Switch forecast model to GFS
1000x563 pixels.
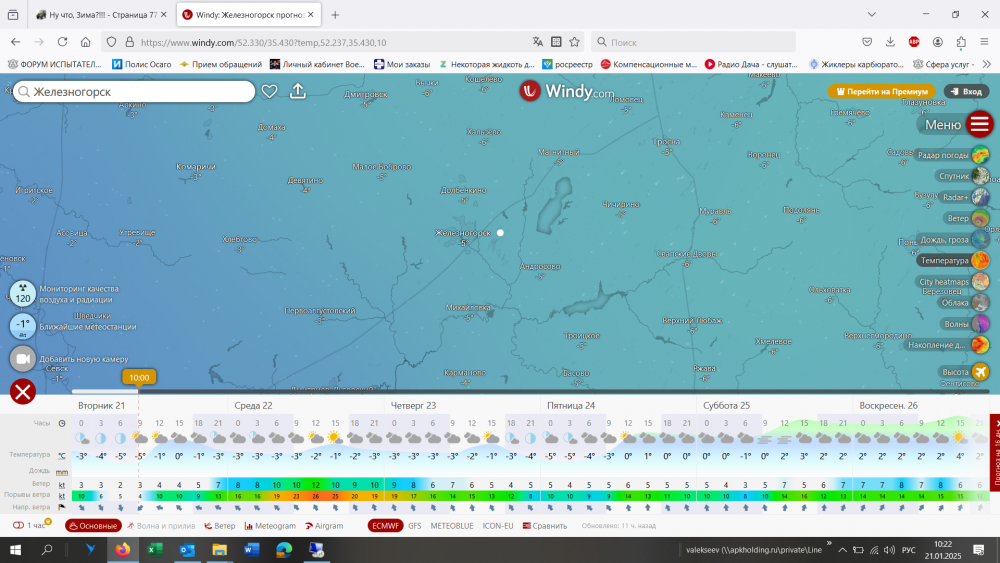tap(414, 525)
